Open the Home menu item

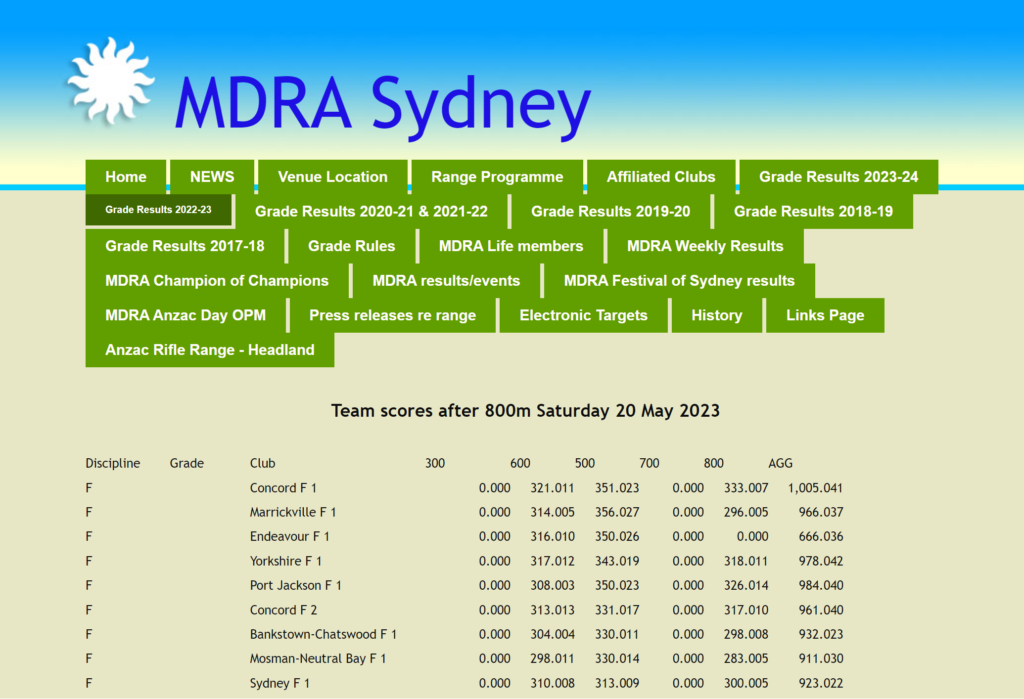click(x=126, y=177)
